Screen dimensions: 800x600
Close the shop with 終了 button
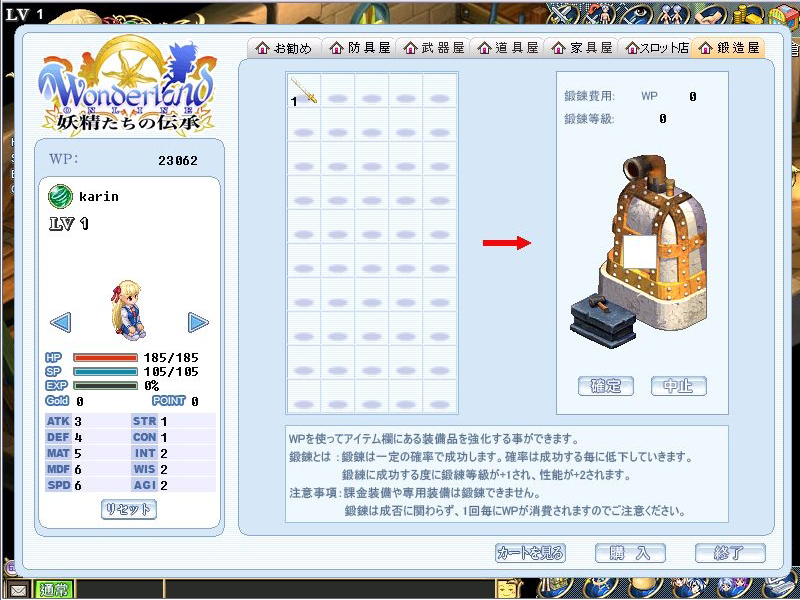click(730, 553)
